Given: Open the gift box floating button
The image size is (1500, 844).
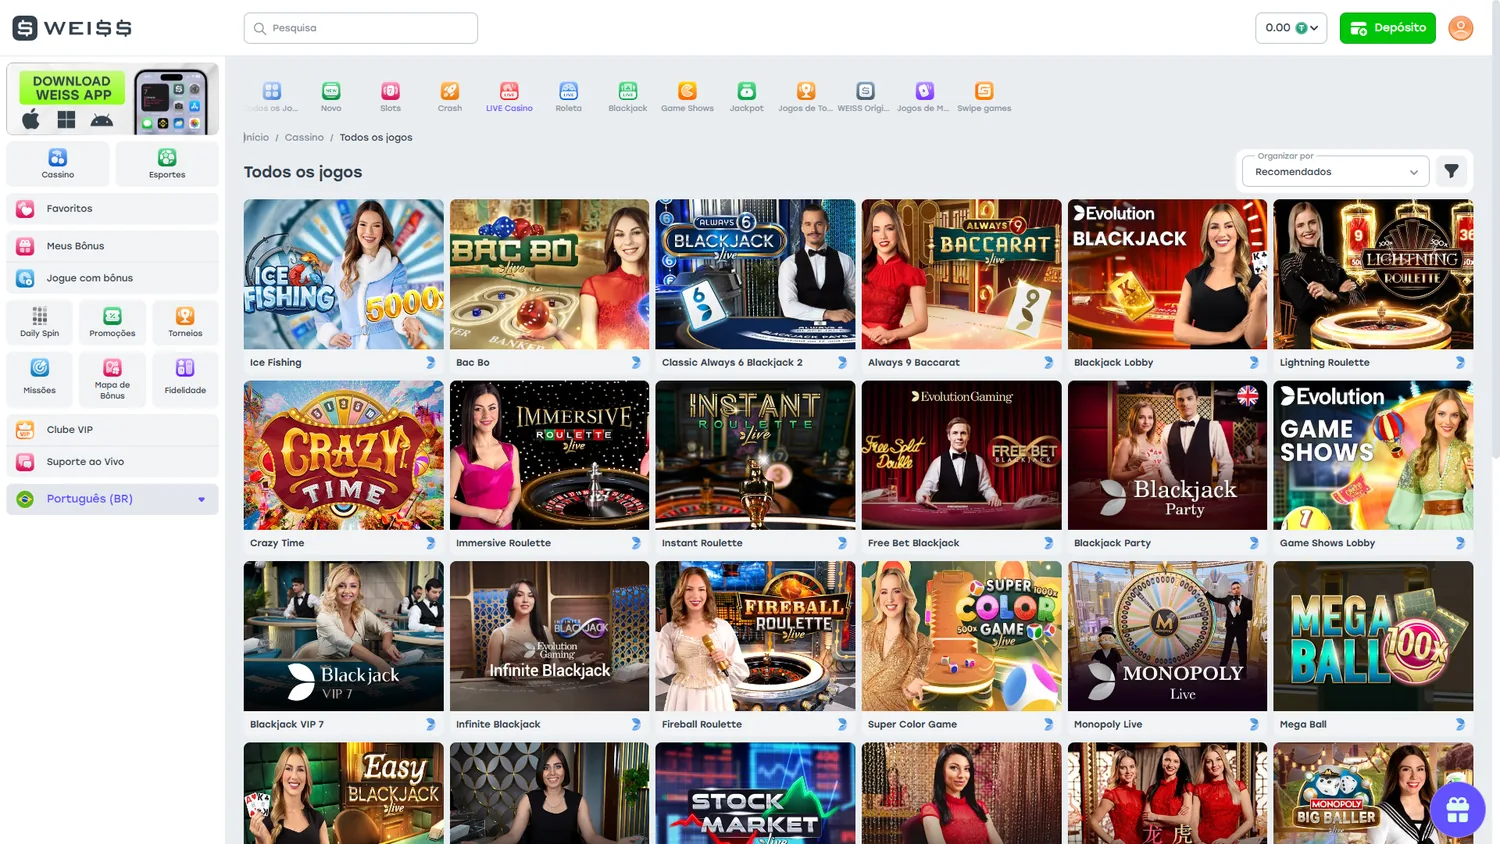Looking at the screenshot, I should click(1457, 809).
